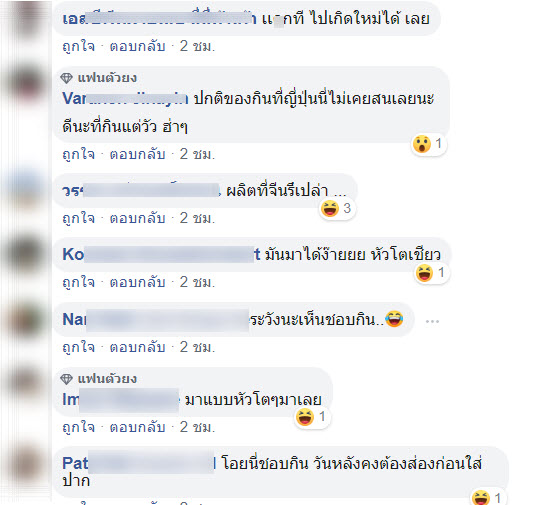
Task: Click the top fan diamond badge icon
Action: pyautogui.click(x=66, y=78)
